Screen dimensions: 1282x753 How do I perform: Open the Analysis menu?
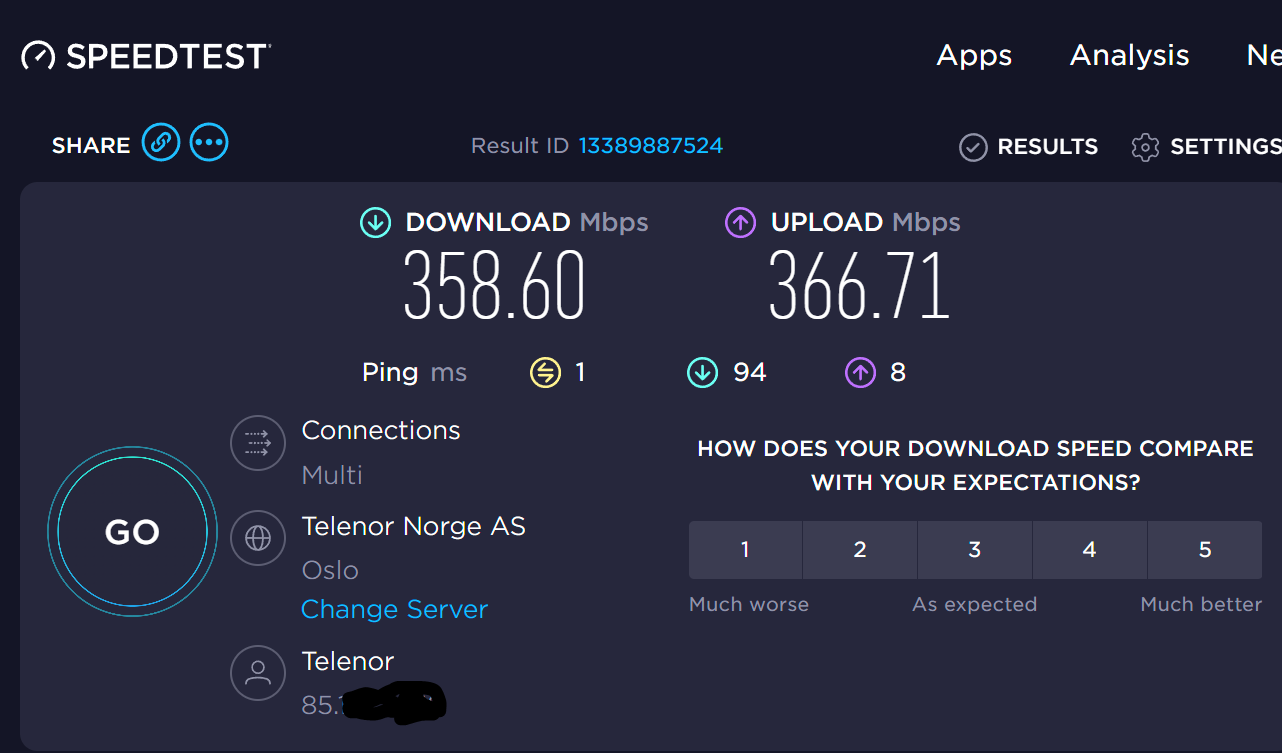click(x=1130, y=56)
